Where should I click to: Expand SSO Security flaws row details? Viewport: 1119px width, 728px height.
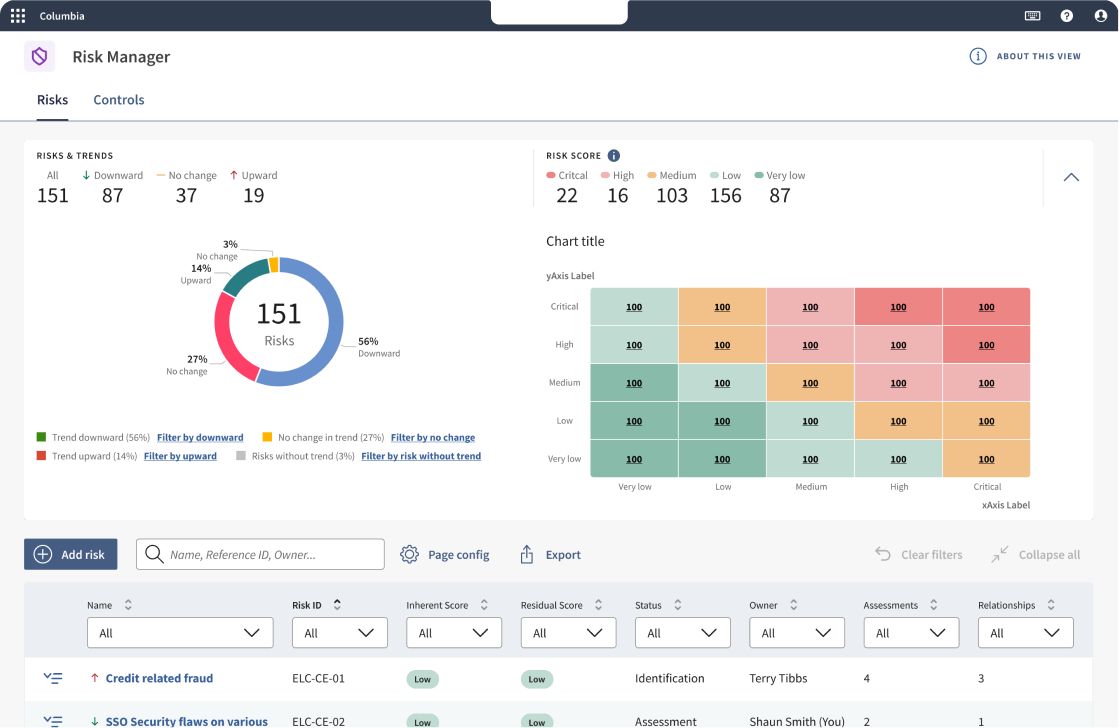tap(53, 721)
